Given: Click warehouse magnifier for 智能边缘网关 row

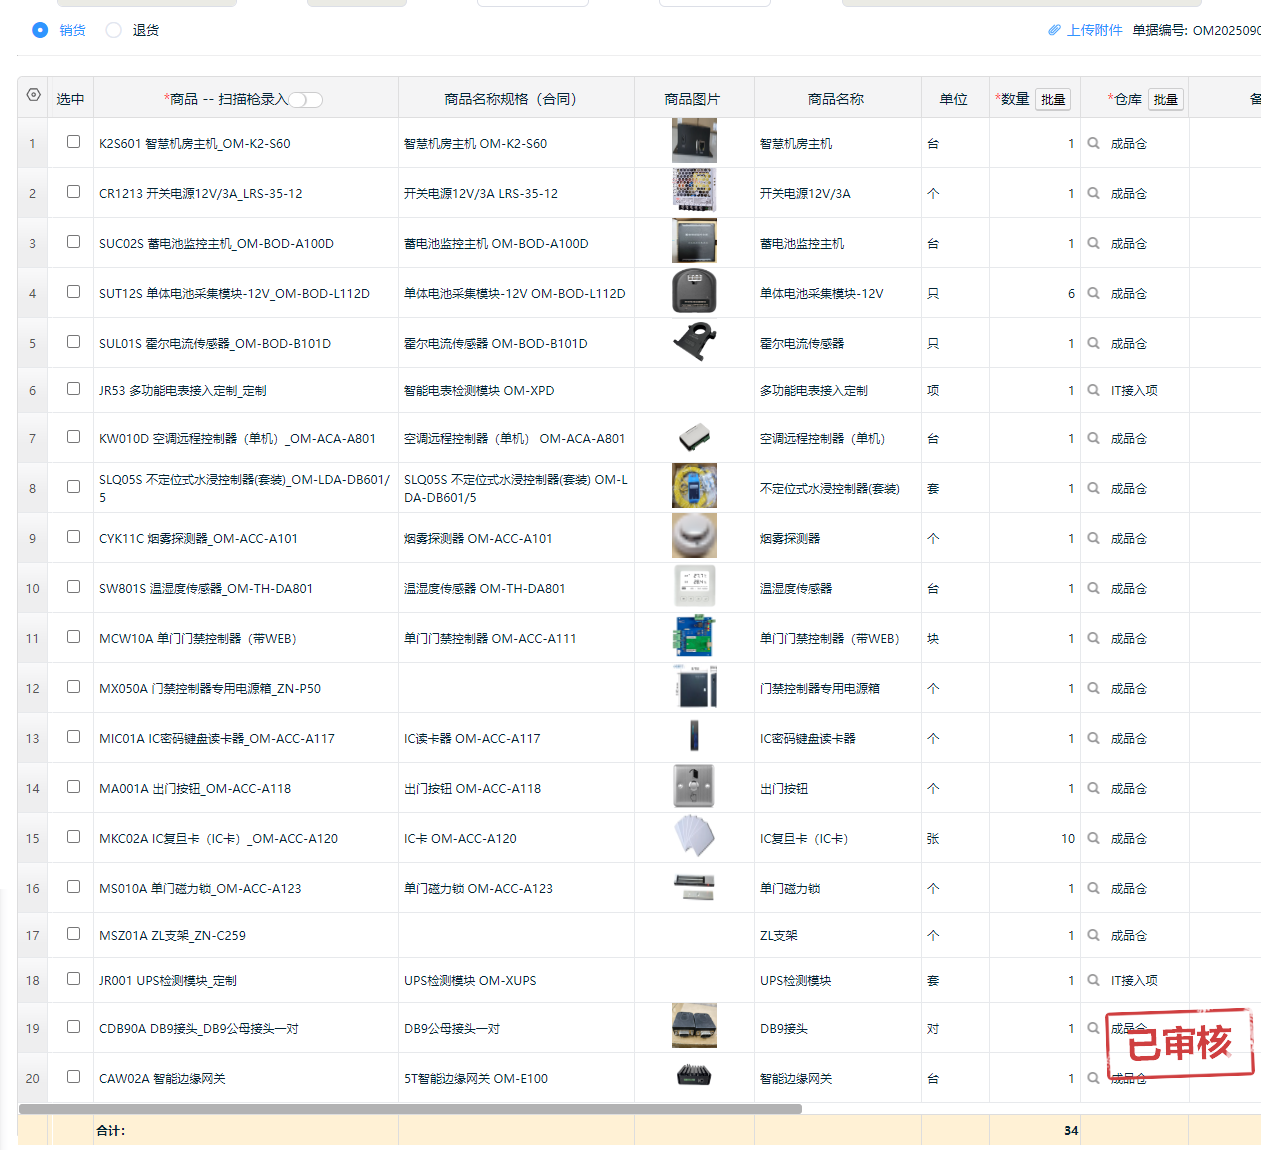Looking at the screenshot, I should 1093,1078.
